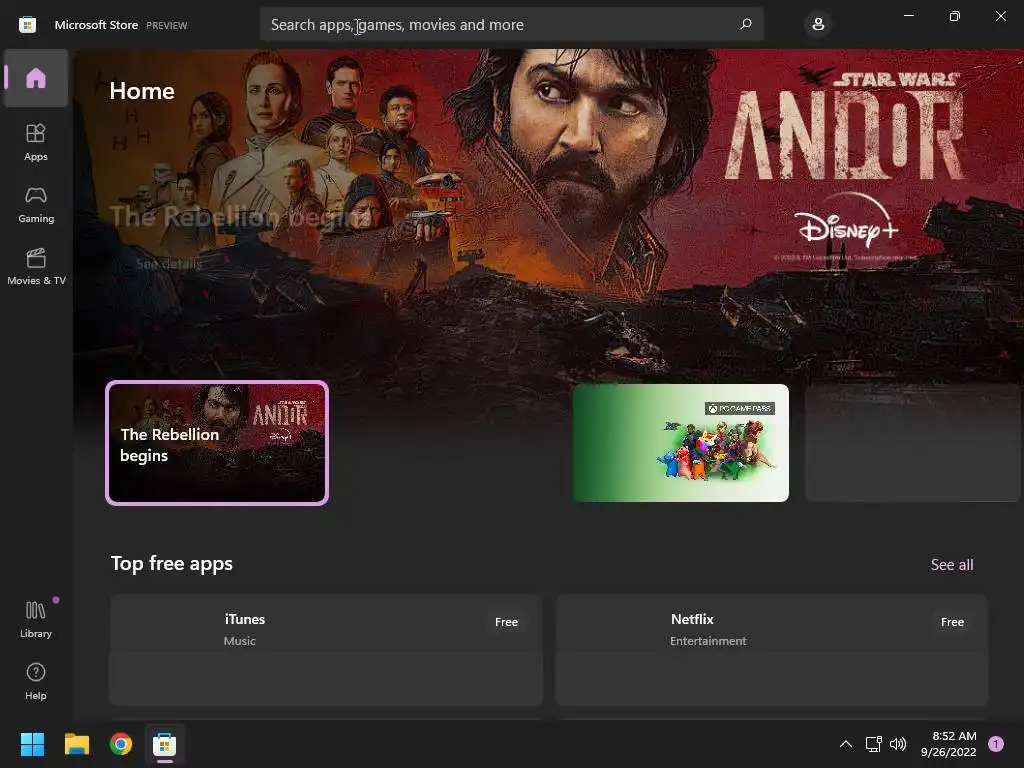Screen dimensions: 1024x768
Task: Click the Microsoft Store logo icon
Action: pos(27,25)
